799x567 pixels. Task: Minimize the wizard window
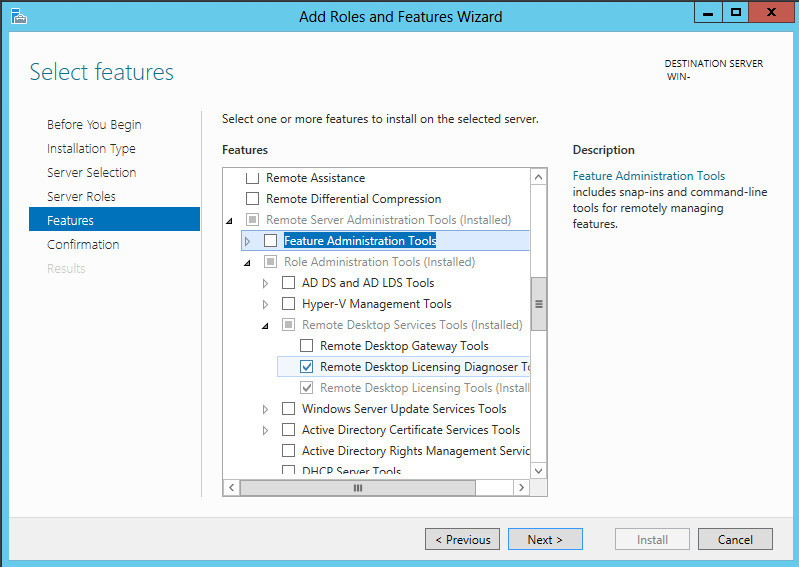pyautogui.click(x=708, y=12)
